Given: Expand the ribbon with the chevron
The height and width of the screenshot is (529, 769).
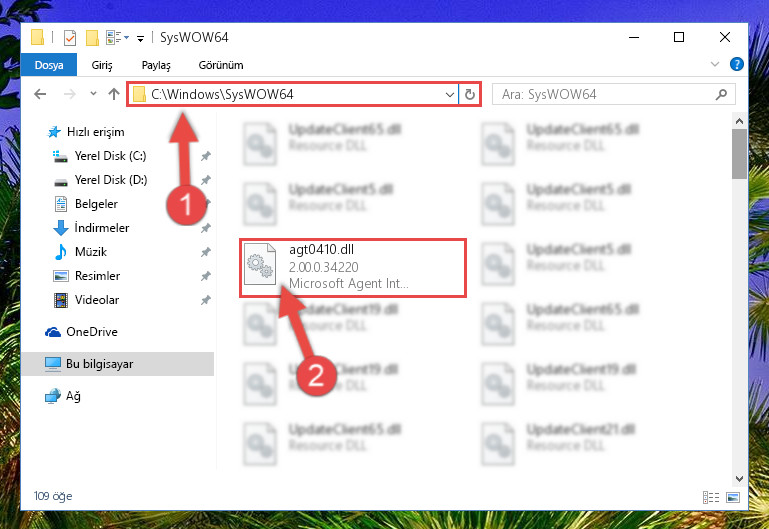Looking at the screenshot, I should pyautogui.click(x=715, y=64).
